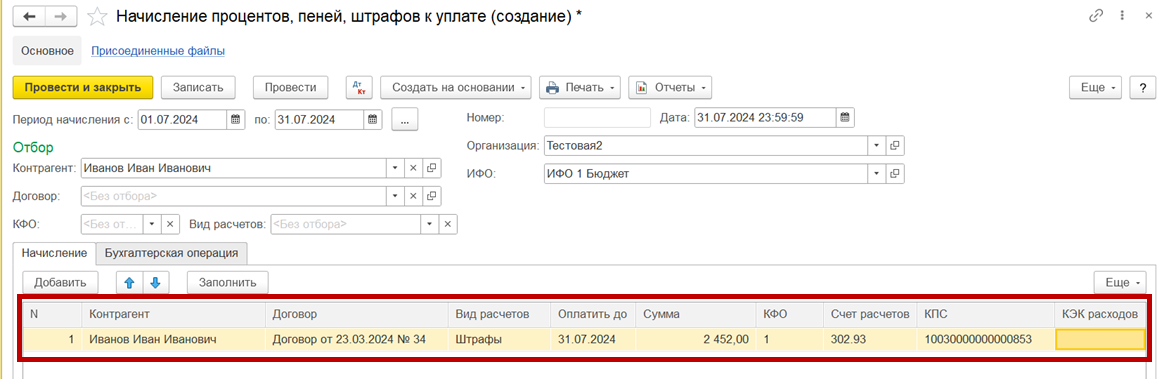
Task: Copy link via chain icon
Action: coord(1096,16)
